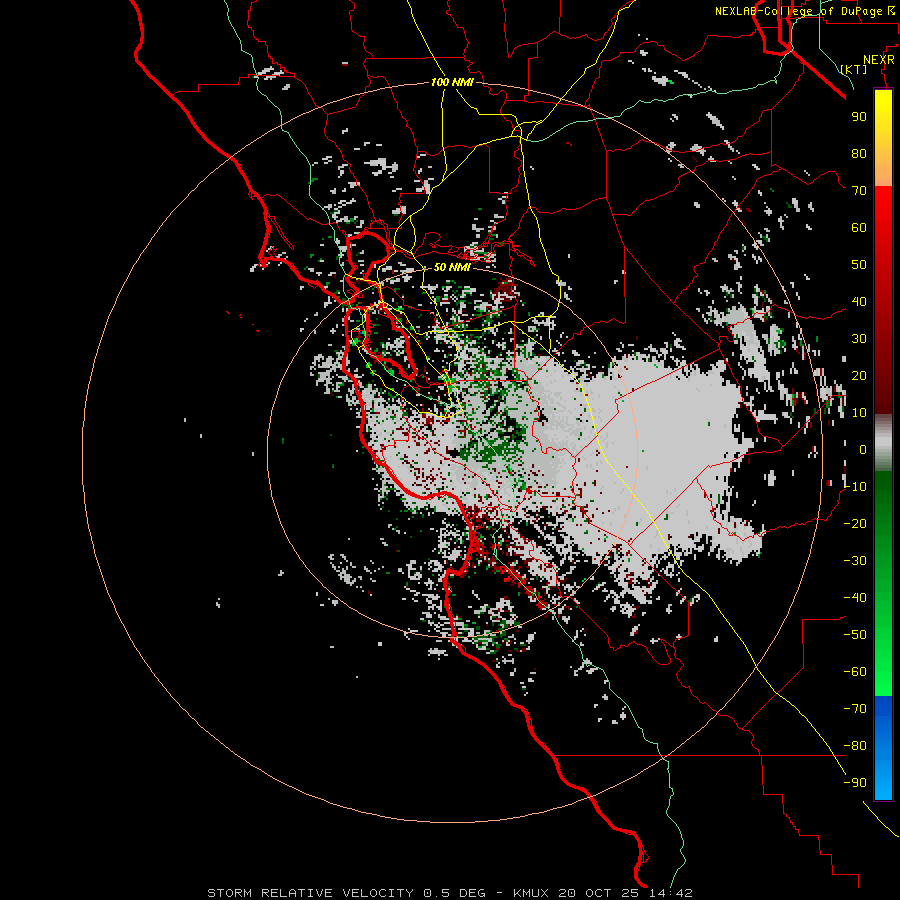Click the "-70" value on the velocity scale
Viewport: 900px width, 900px height.
(855, 709)
